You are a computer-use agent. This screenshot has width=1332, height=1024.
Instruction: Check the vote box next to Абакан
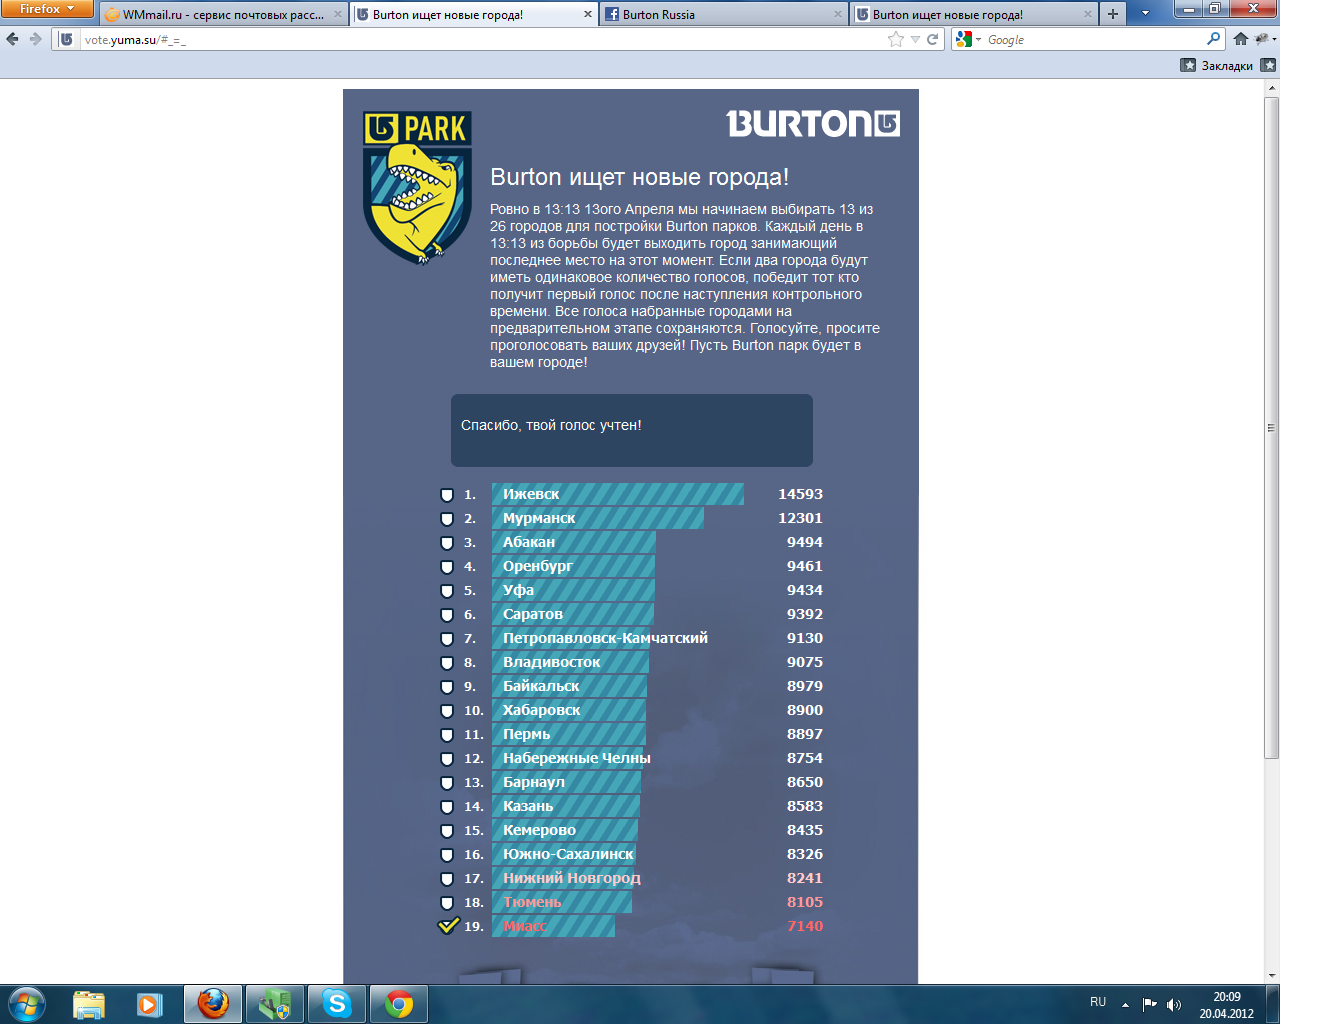(447, 543)
